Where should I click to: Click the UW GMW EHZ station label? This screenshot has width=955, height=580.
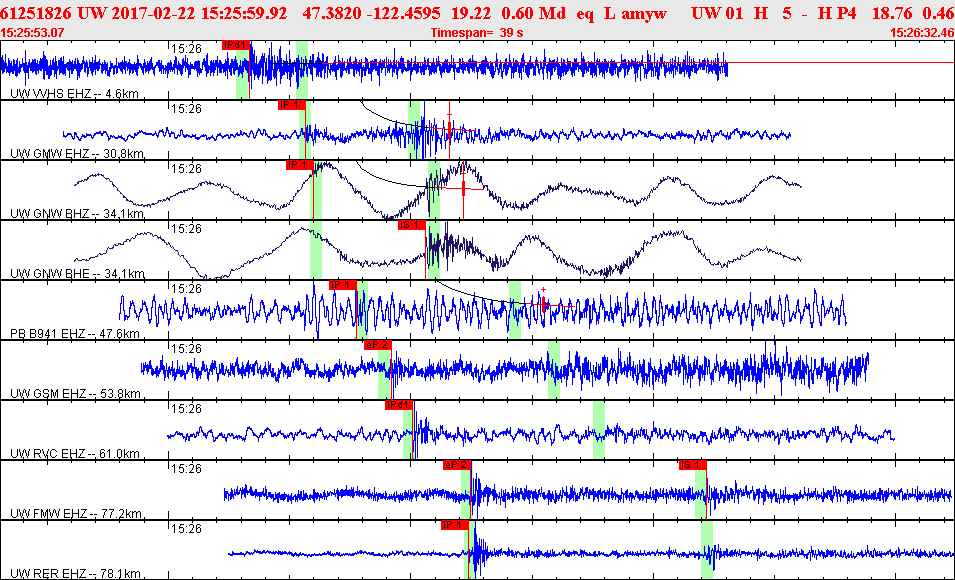77,154
